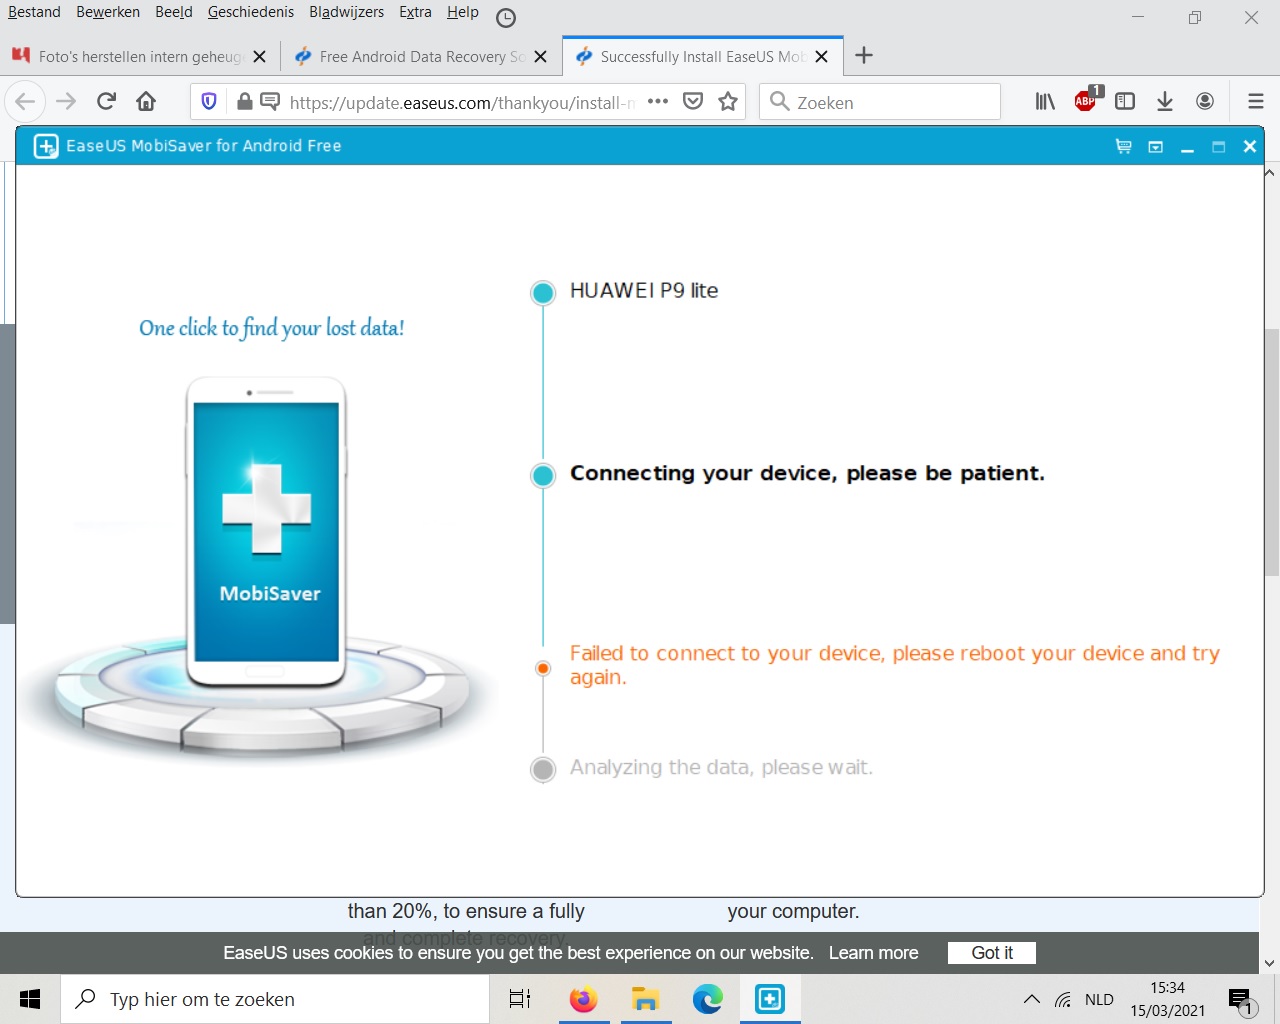Click the permissions icon in address bar
This screenshot has height=1024, width=1280.
tap(270, 101)
